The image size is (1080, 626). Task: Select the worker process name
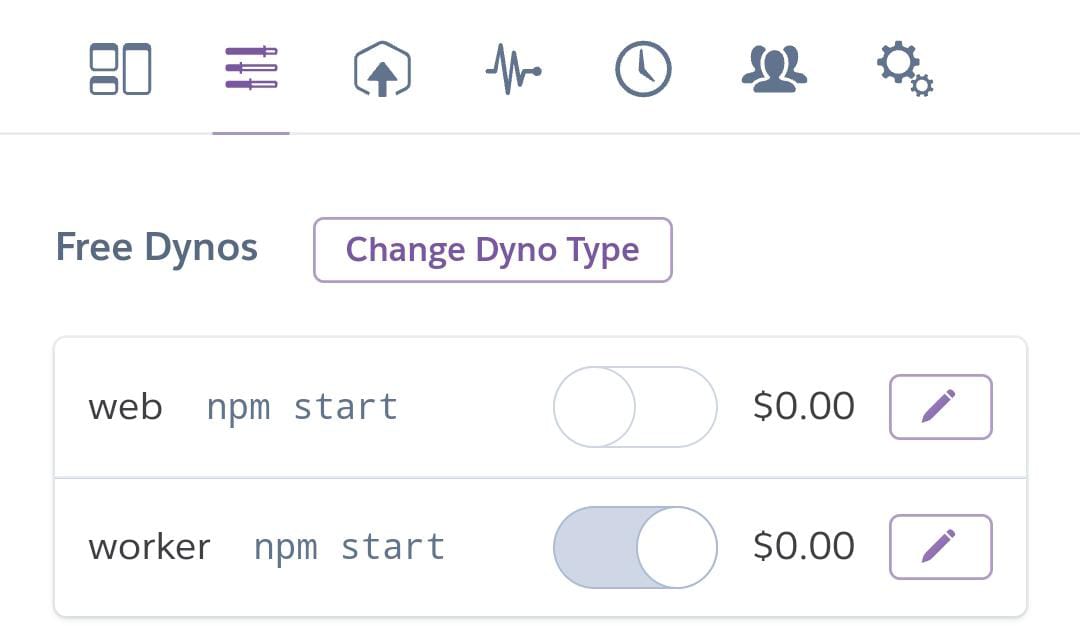(x=149, y=548)
